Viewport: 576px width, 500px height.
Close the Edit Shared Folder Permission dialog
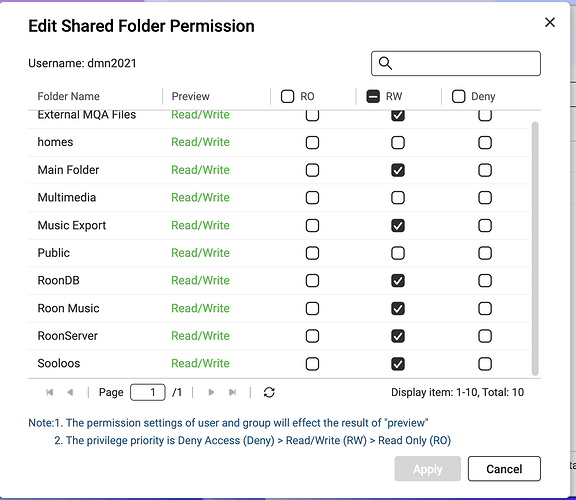pyautogui.click(x=550, y=22)
